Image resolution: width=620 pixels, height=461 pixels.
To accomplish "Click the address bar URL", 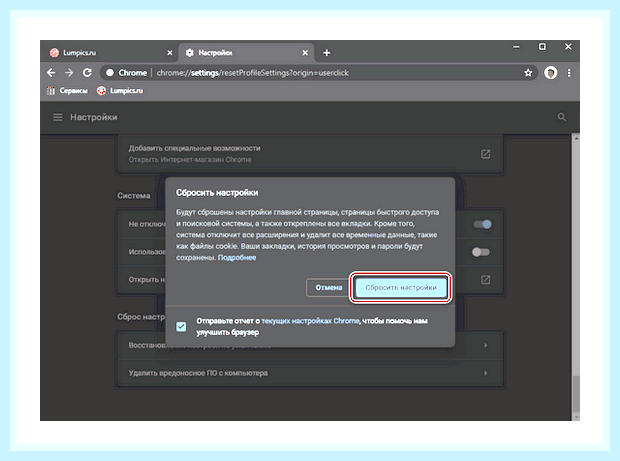I will tap(252, 73).
